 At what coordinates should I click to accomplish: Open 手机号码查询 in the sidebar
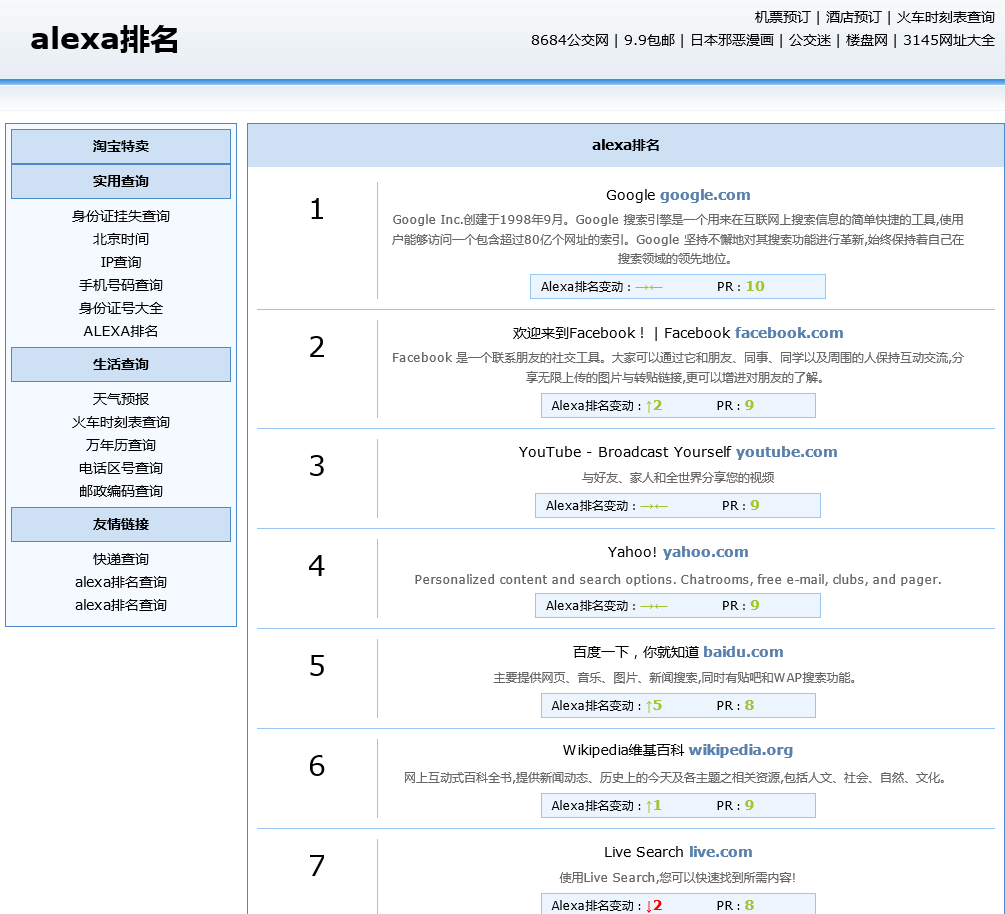tap(120, 285)
